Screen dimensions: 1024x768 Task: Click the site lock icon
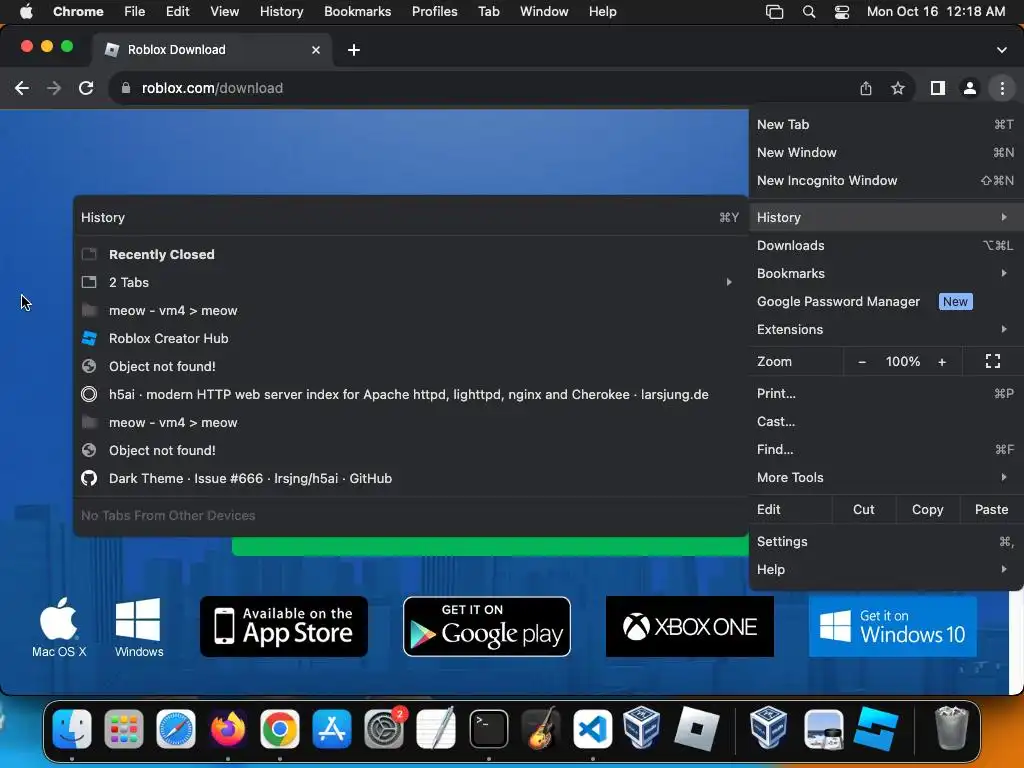126,88
